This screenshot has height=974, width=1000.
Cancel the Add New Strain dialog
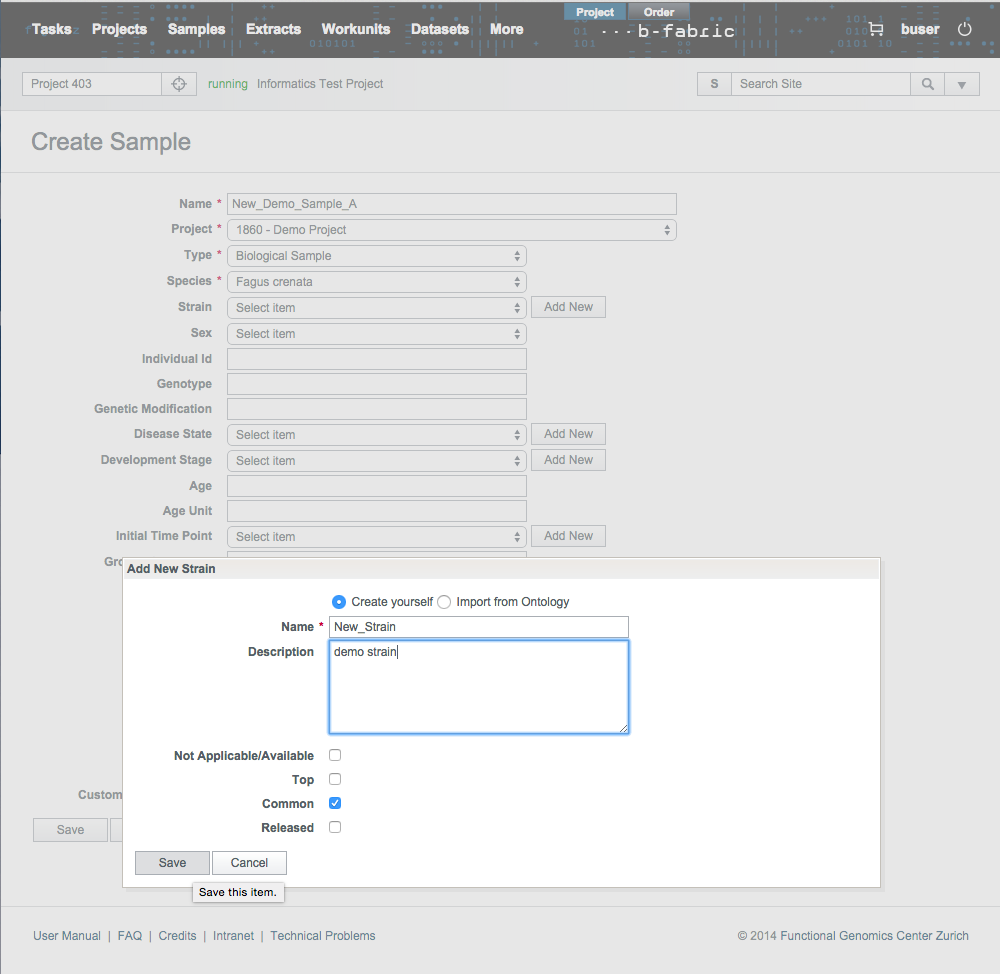click(249, 863)
